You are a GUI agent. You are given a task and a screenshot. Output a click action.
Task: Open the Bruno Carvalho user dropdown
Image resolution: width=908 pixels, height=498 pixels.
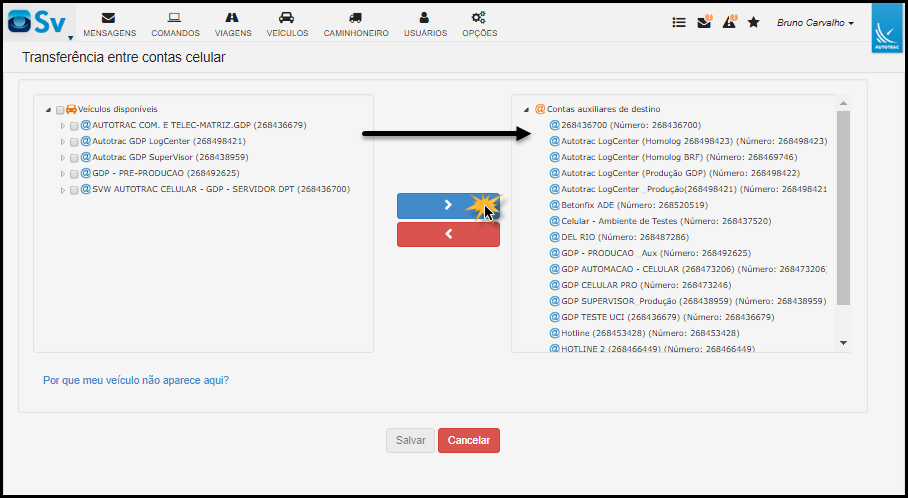pos(815,23)
